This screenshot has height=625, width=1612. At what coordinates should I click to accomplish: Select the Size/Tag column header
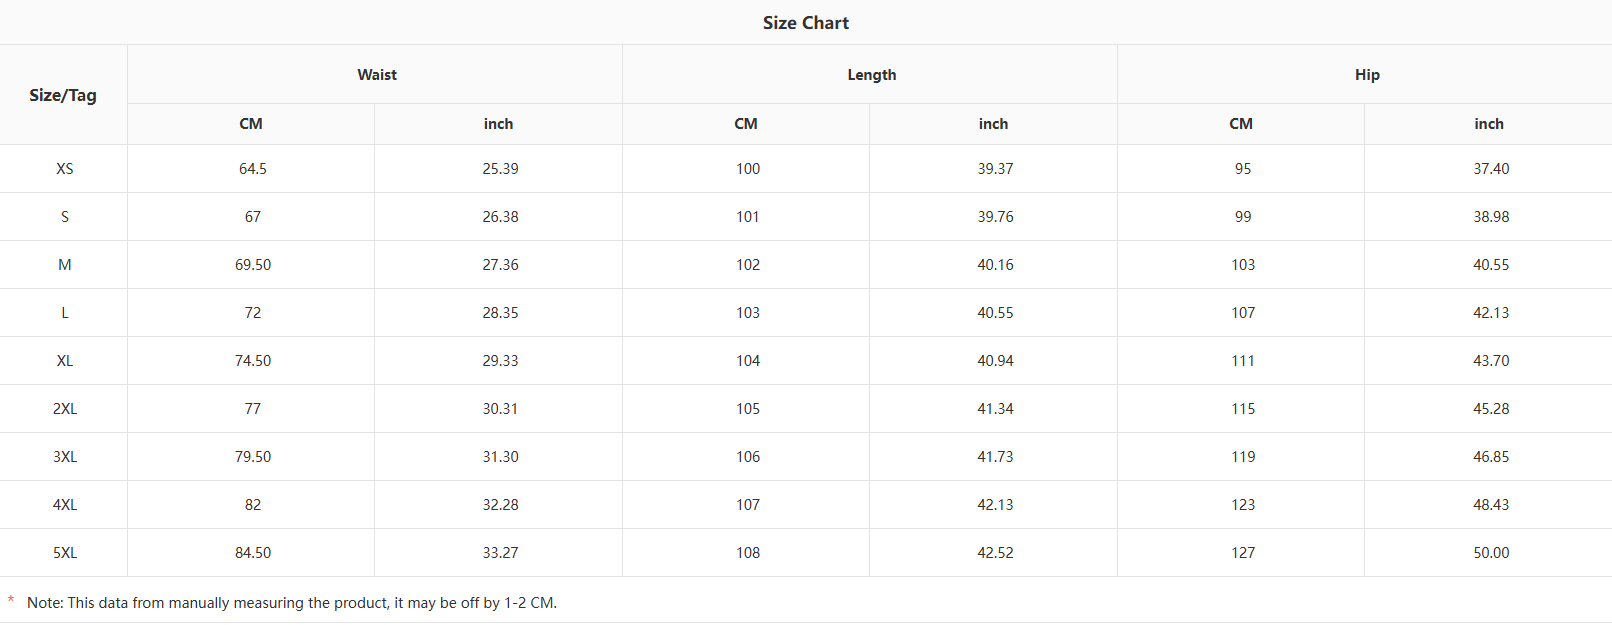coord(63,95)
